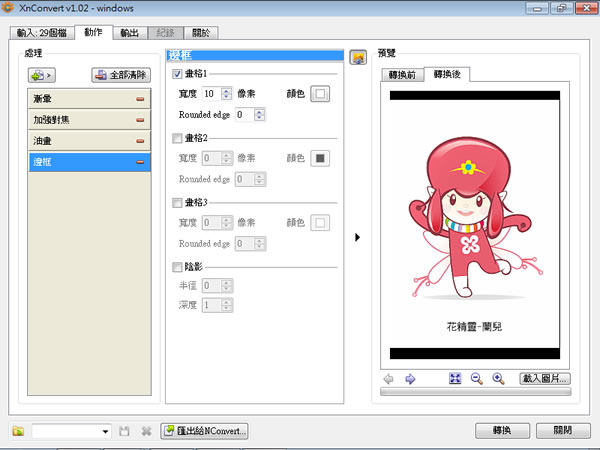This screenshot has width=600, height=450.
Task: Go to next preview image arrow
Action: (x=410, y=379)
